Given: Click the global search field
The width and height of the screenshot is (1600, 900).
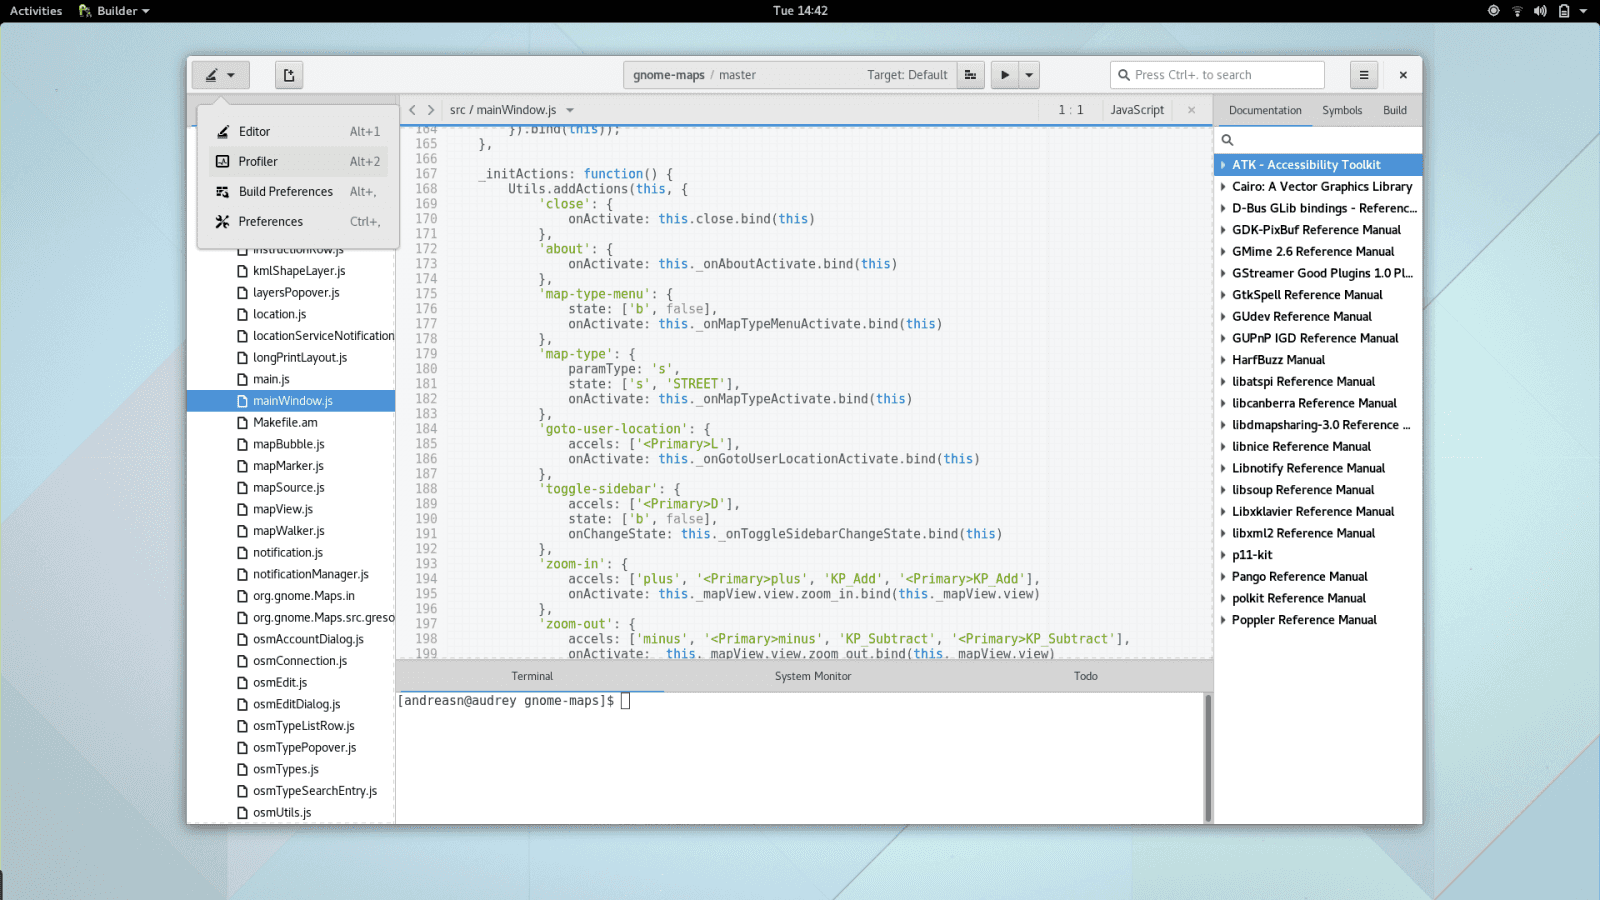Looking at the screenshot, I should (1217, 75).
